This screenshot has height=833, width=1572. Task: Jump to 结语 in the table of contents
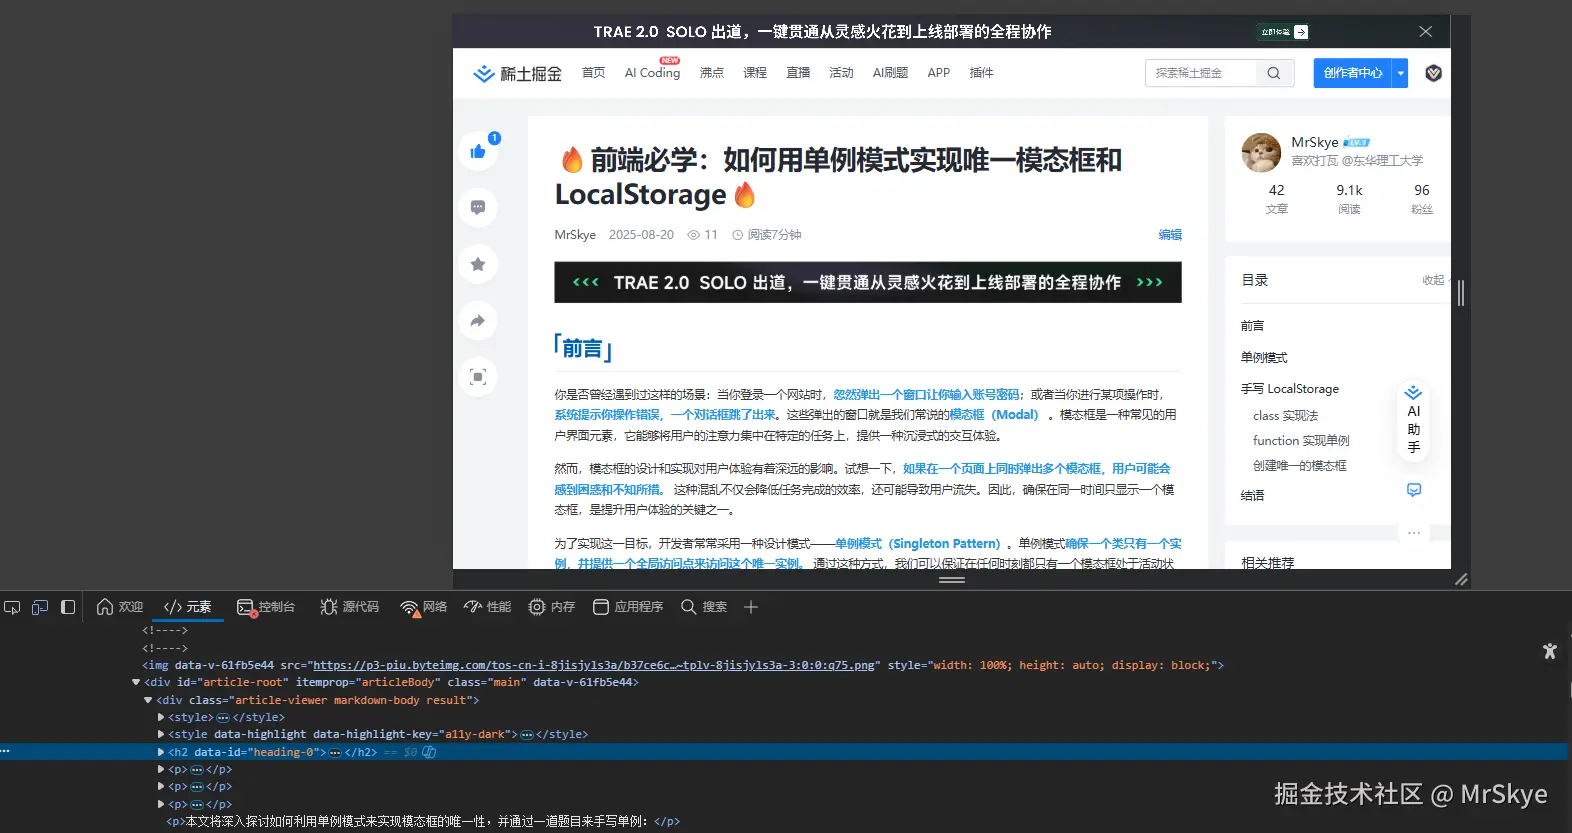pos(1252,496)
